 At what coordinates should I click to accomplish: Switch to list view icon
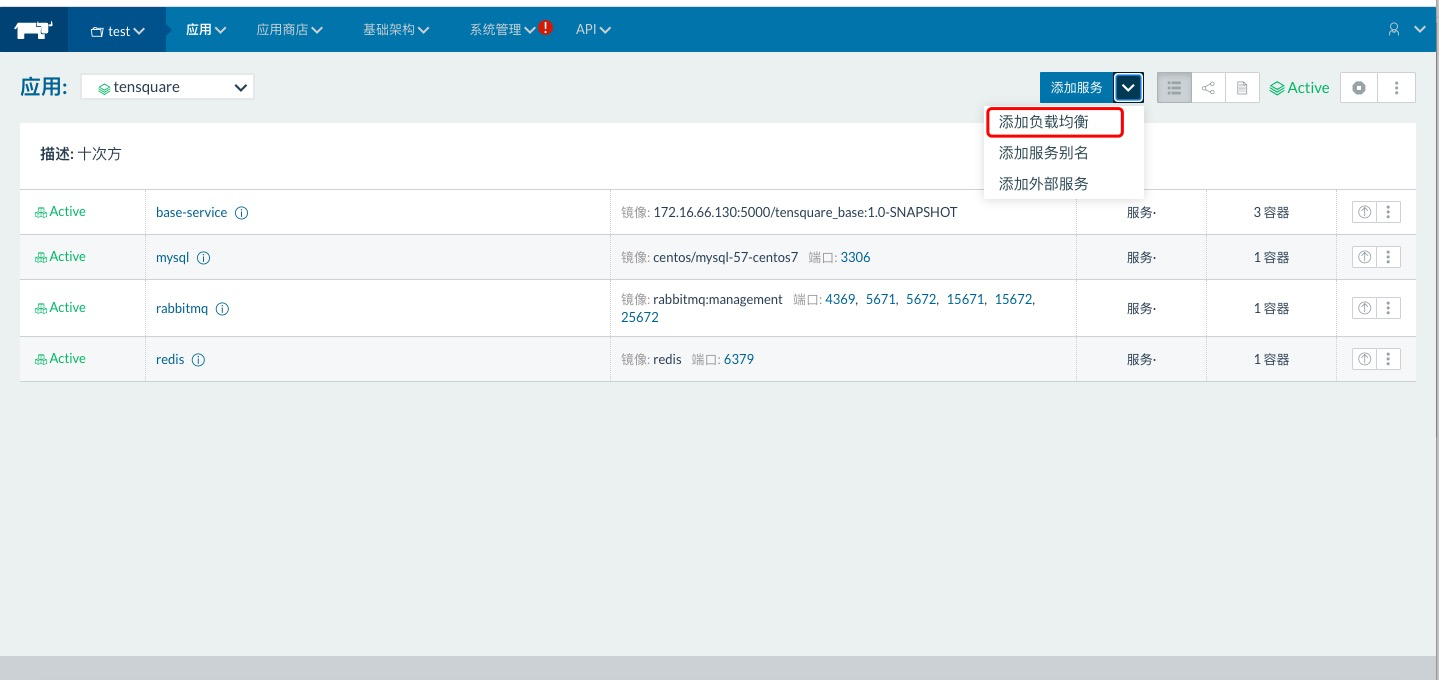click(1175, 88)
